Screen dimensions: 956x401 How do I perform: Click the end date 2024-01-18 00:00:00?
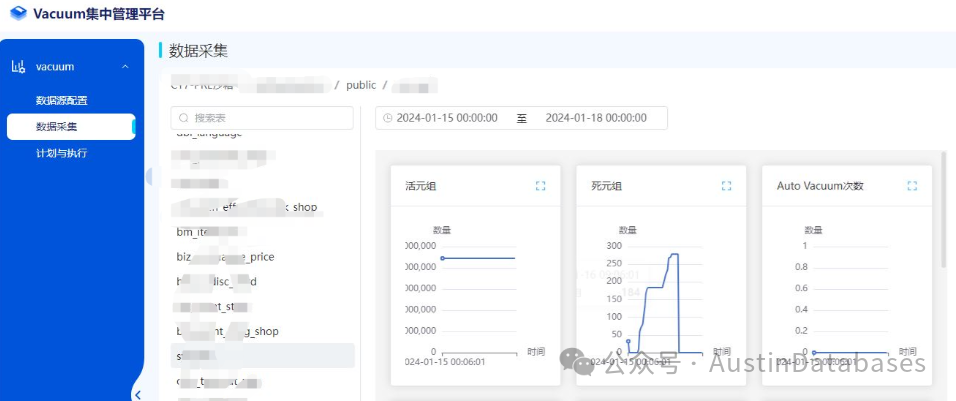tap(596, 118)
